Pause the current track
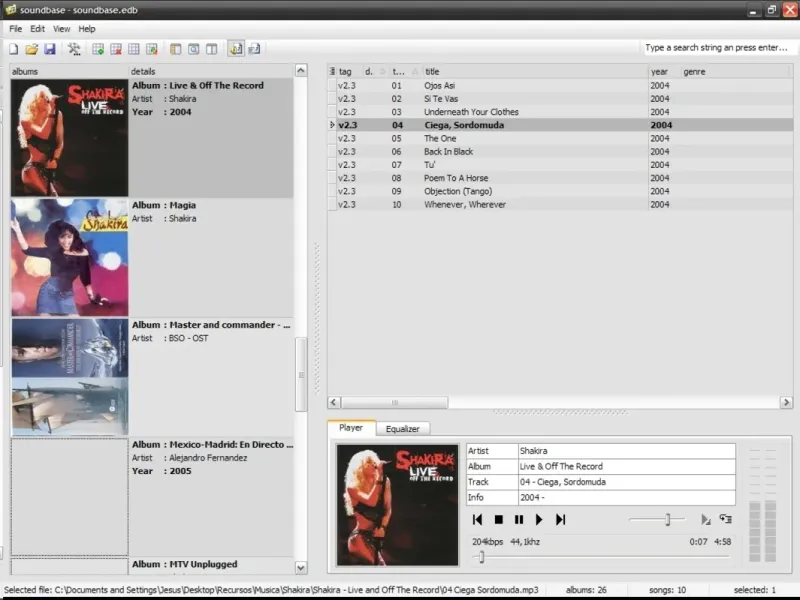Screen dimensions: 800x600 pyautogui.click(x=518, y=519)
